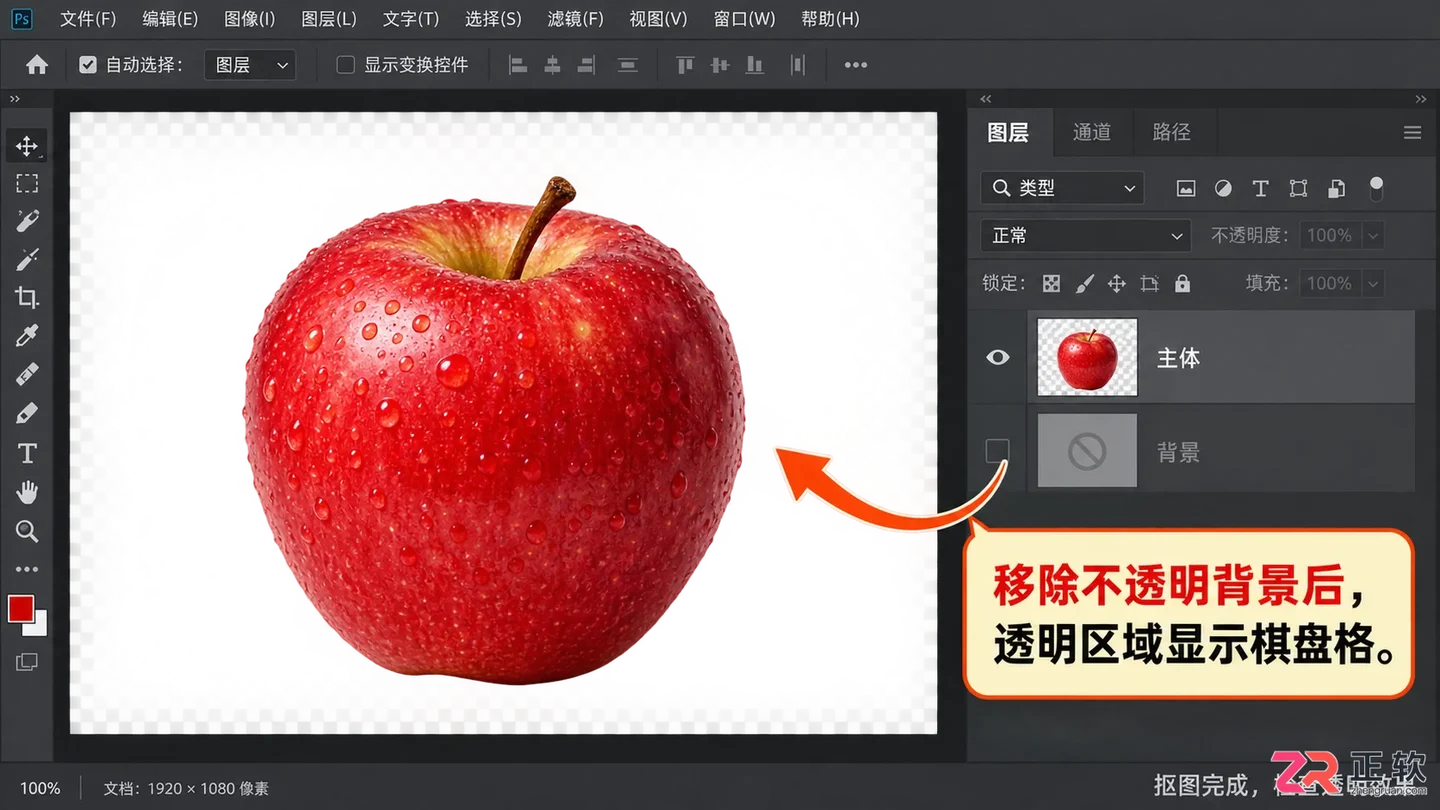1440x810 pixels.
Task: Open the 填充 percentage dropdown arrow
Action: (x=1373, y=284)
